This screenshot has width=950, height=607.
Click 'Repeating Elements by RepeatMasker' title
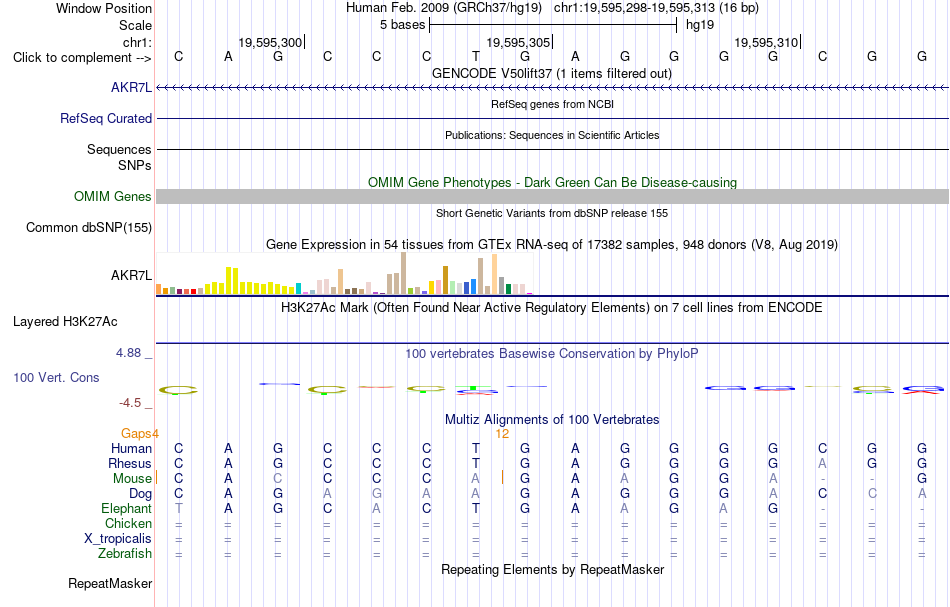[553, 569]
